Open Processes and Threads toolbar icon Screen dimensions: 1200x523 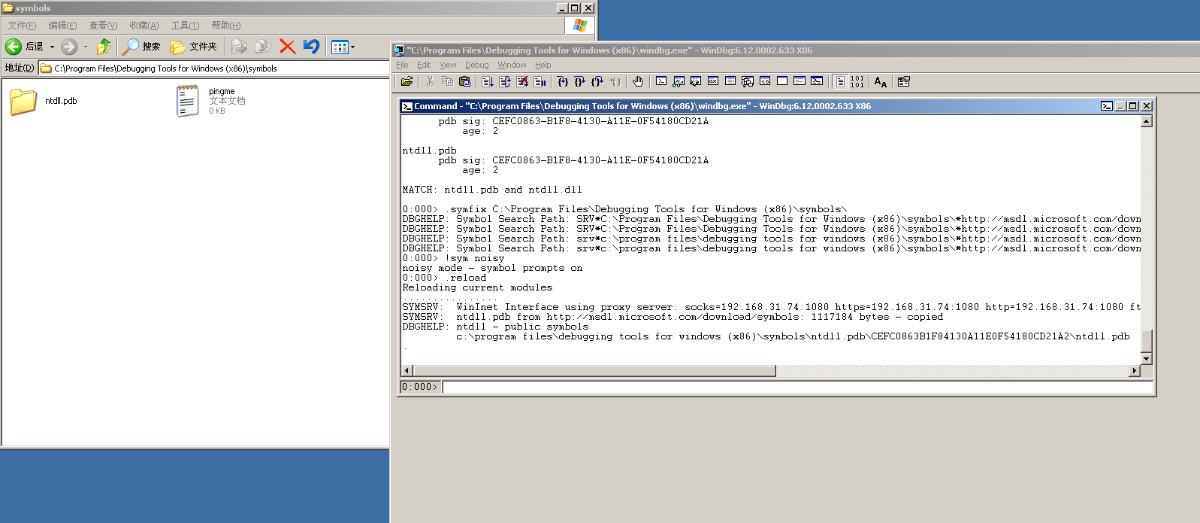click(799, 81)
